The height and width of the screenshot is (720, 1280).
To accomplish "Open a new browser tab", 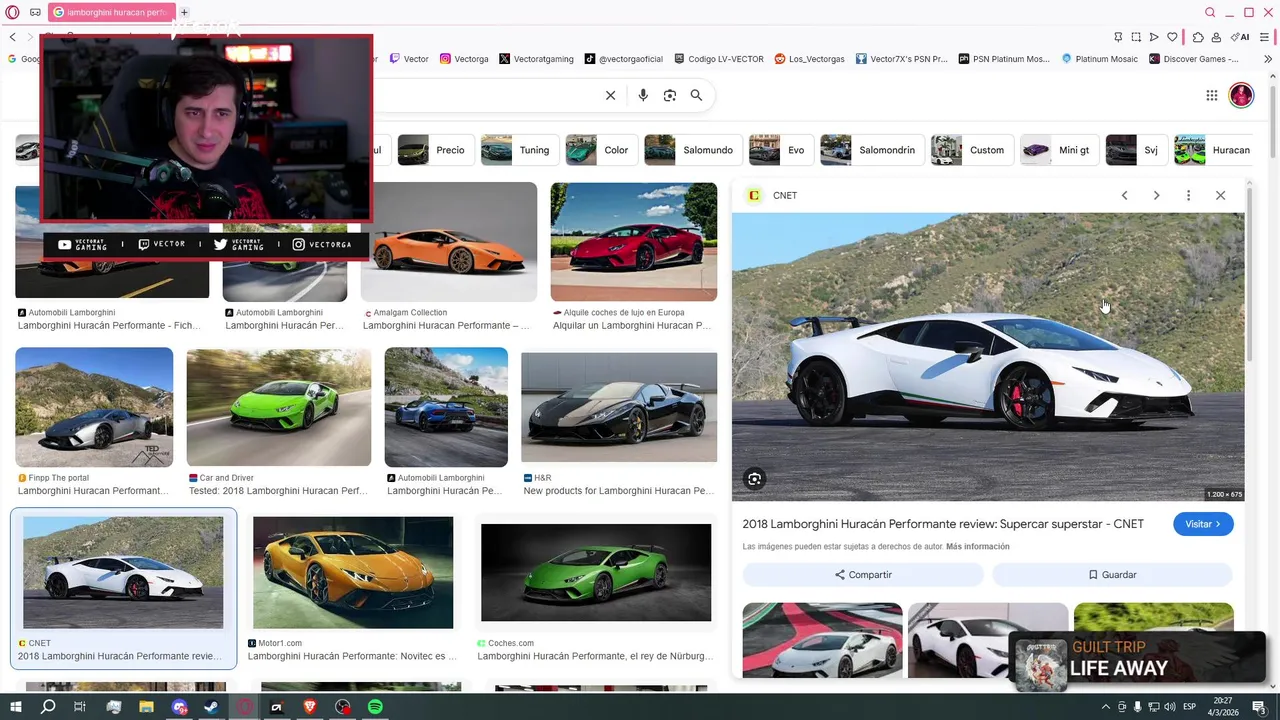I will click(184, 12).
